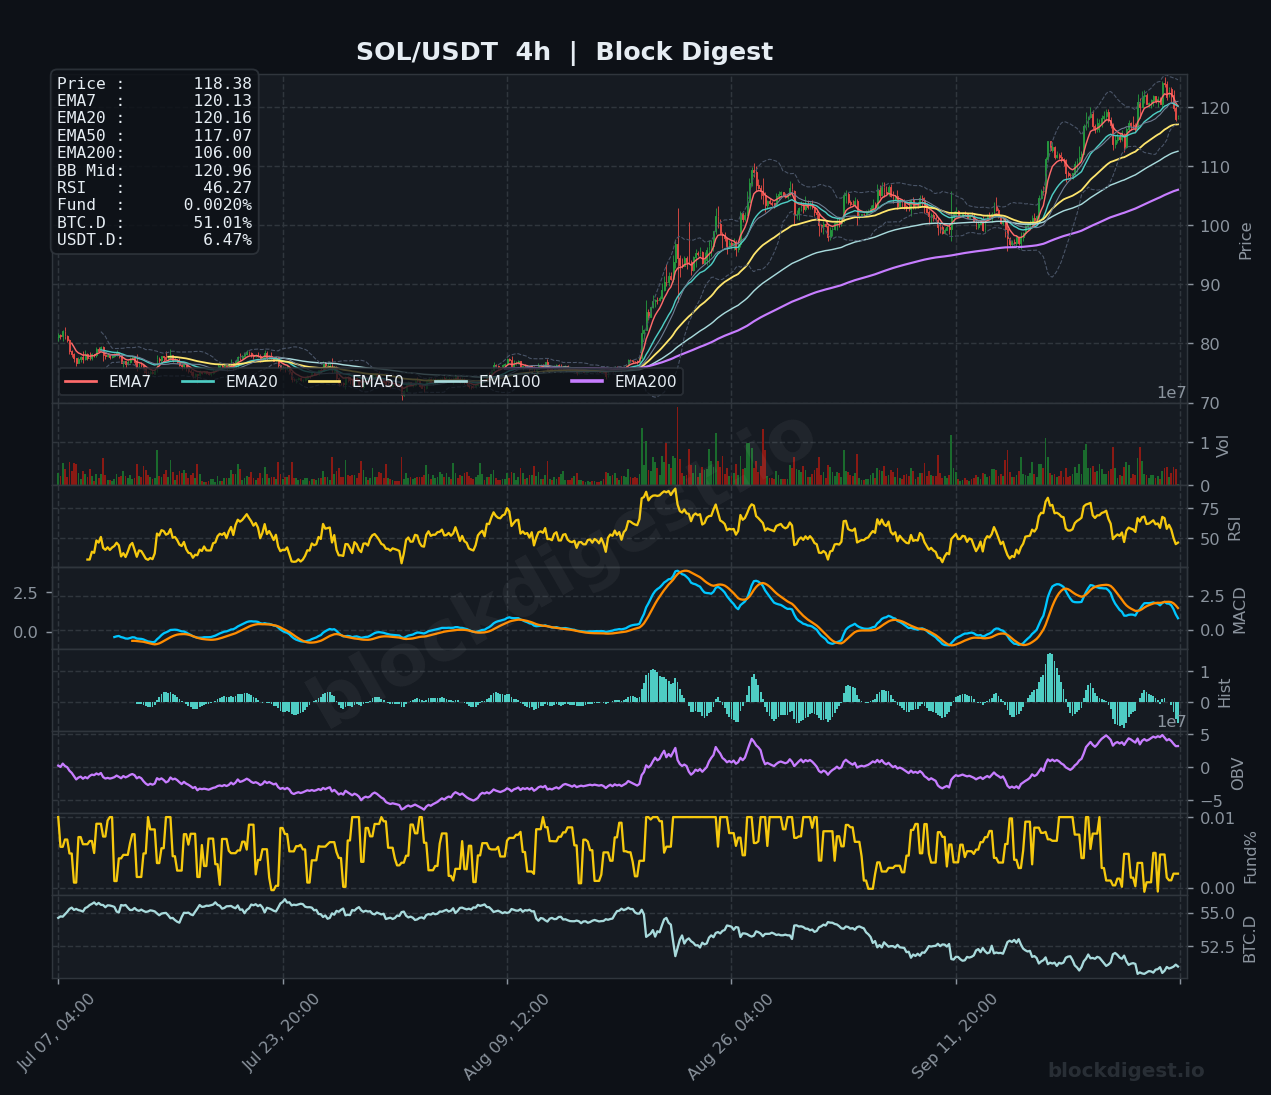
Task: Click the blockdigest.io footer text
Action: pyautogui.click(x=1126, y=1071)
